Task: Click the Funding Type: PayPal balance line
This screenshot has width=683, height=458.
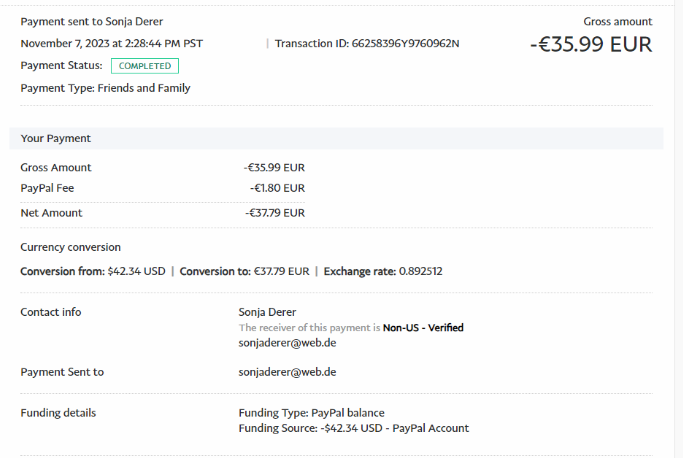Action: click(311, 413)
